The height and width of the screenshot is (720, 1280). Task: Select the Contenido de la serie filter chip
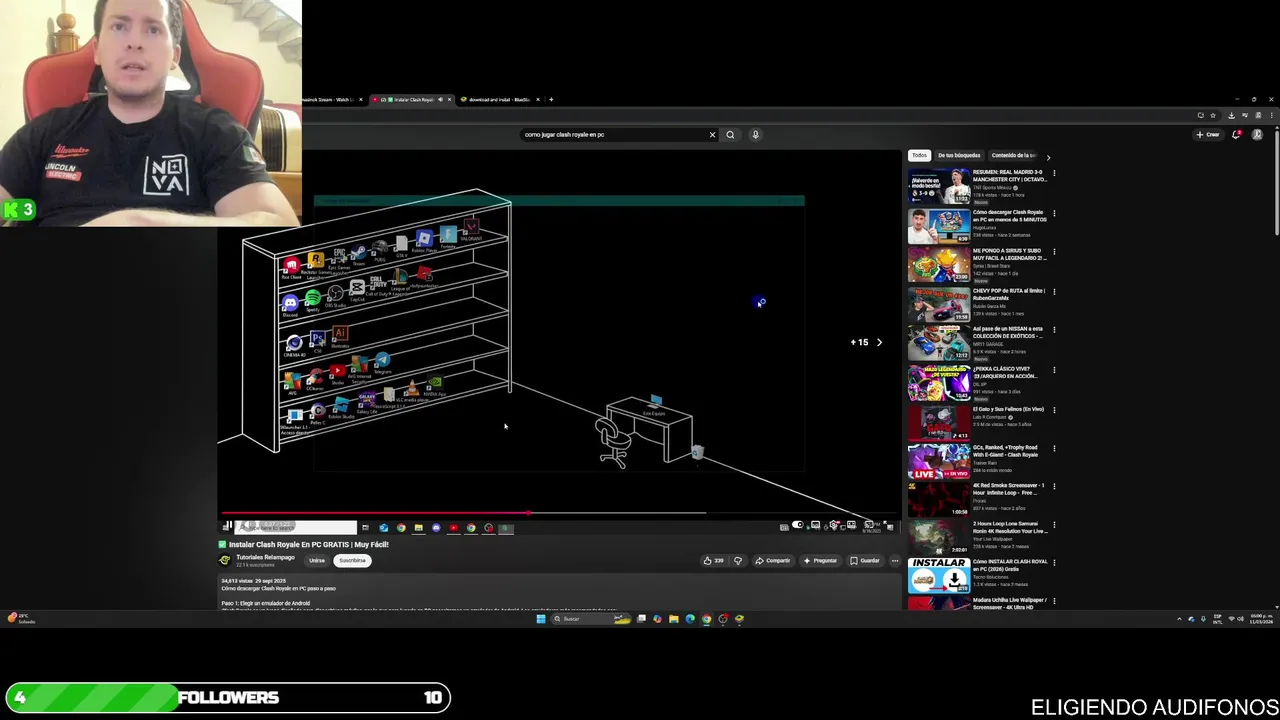[x=1013, y=155]
